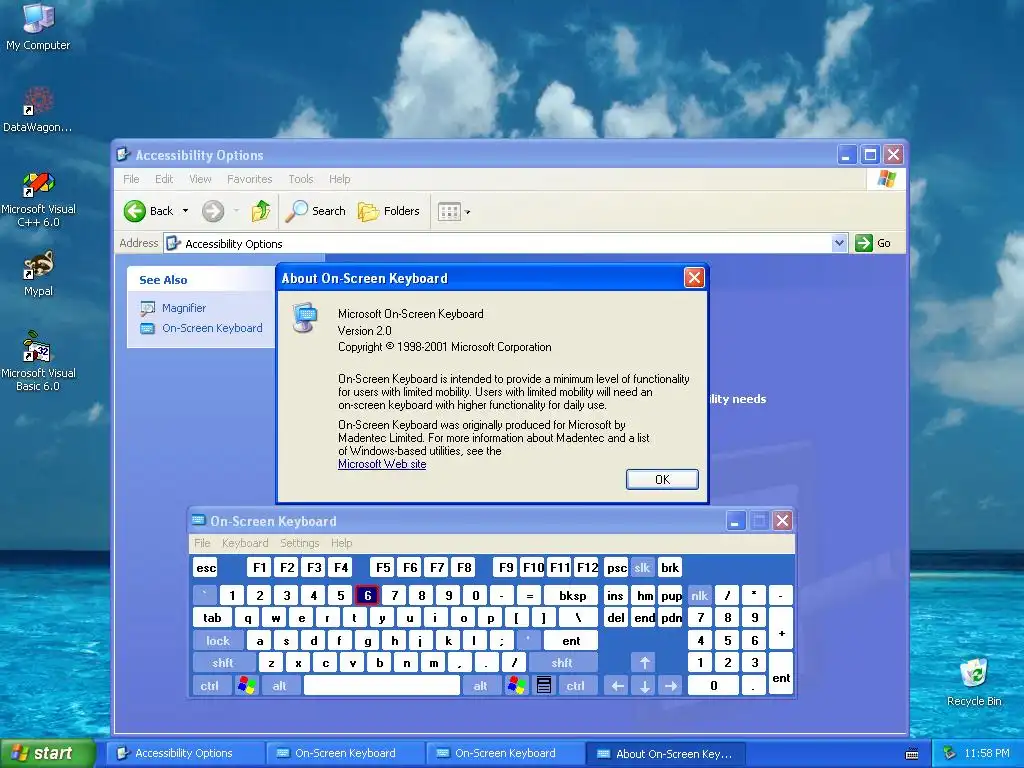Open File menu in Accessibility Options window
Image resolution: width=1024 pixels, height=768 pixels.
[131, 179]
